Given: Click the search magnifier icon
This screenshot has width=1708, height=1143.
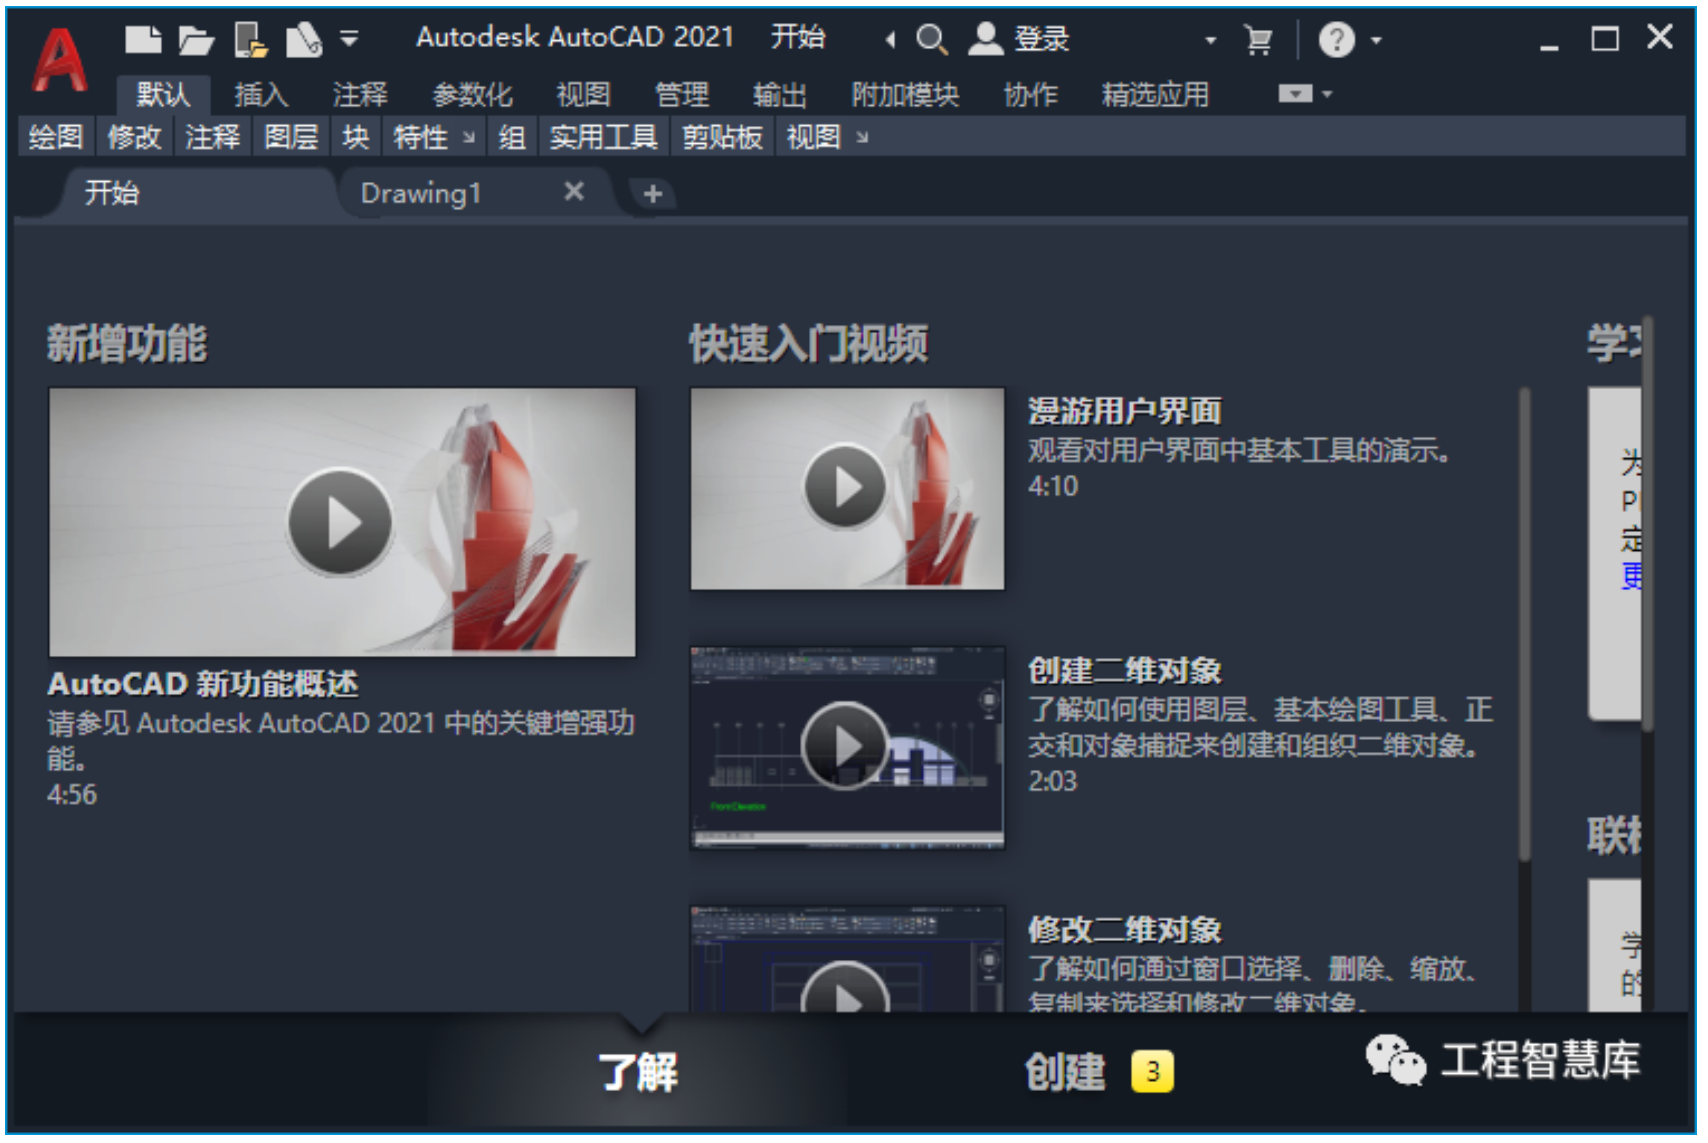Looking at the screenshot, I should (931, 40).
